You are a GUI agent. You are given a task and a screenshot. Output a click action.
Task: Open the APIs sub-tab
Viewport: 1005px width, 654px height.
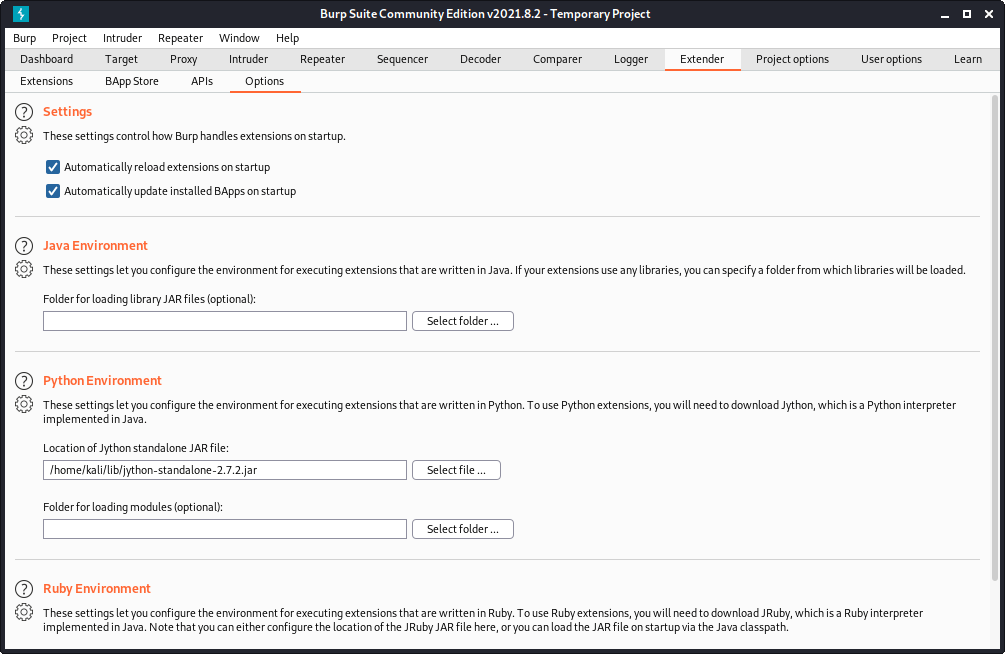[x=201, y=81]
